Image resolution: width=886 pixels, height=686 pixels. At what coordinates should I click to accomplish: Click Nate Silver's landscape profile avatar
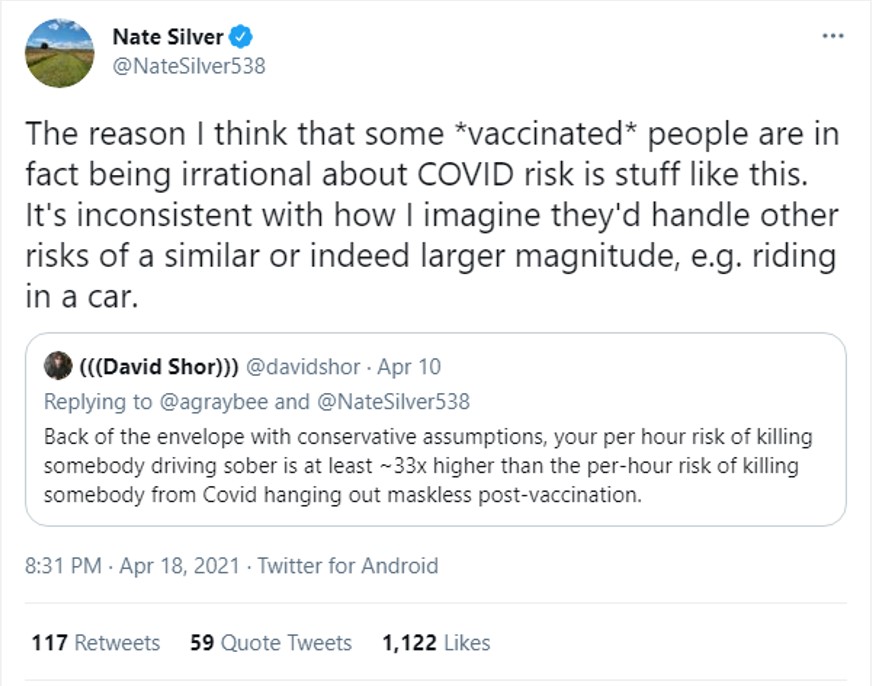[59, 54]
